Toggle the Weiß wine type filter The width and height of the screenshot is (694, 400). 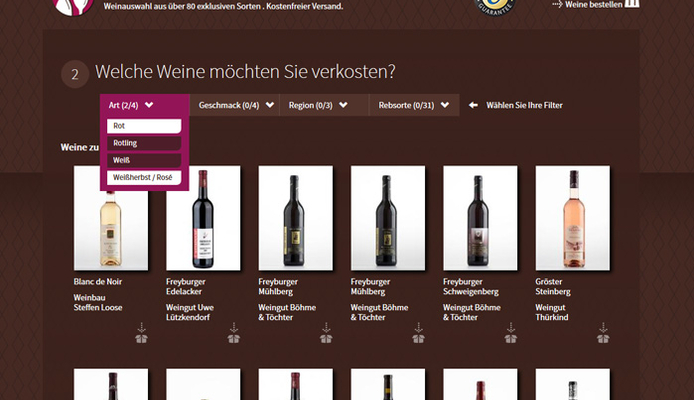144,160
